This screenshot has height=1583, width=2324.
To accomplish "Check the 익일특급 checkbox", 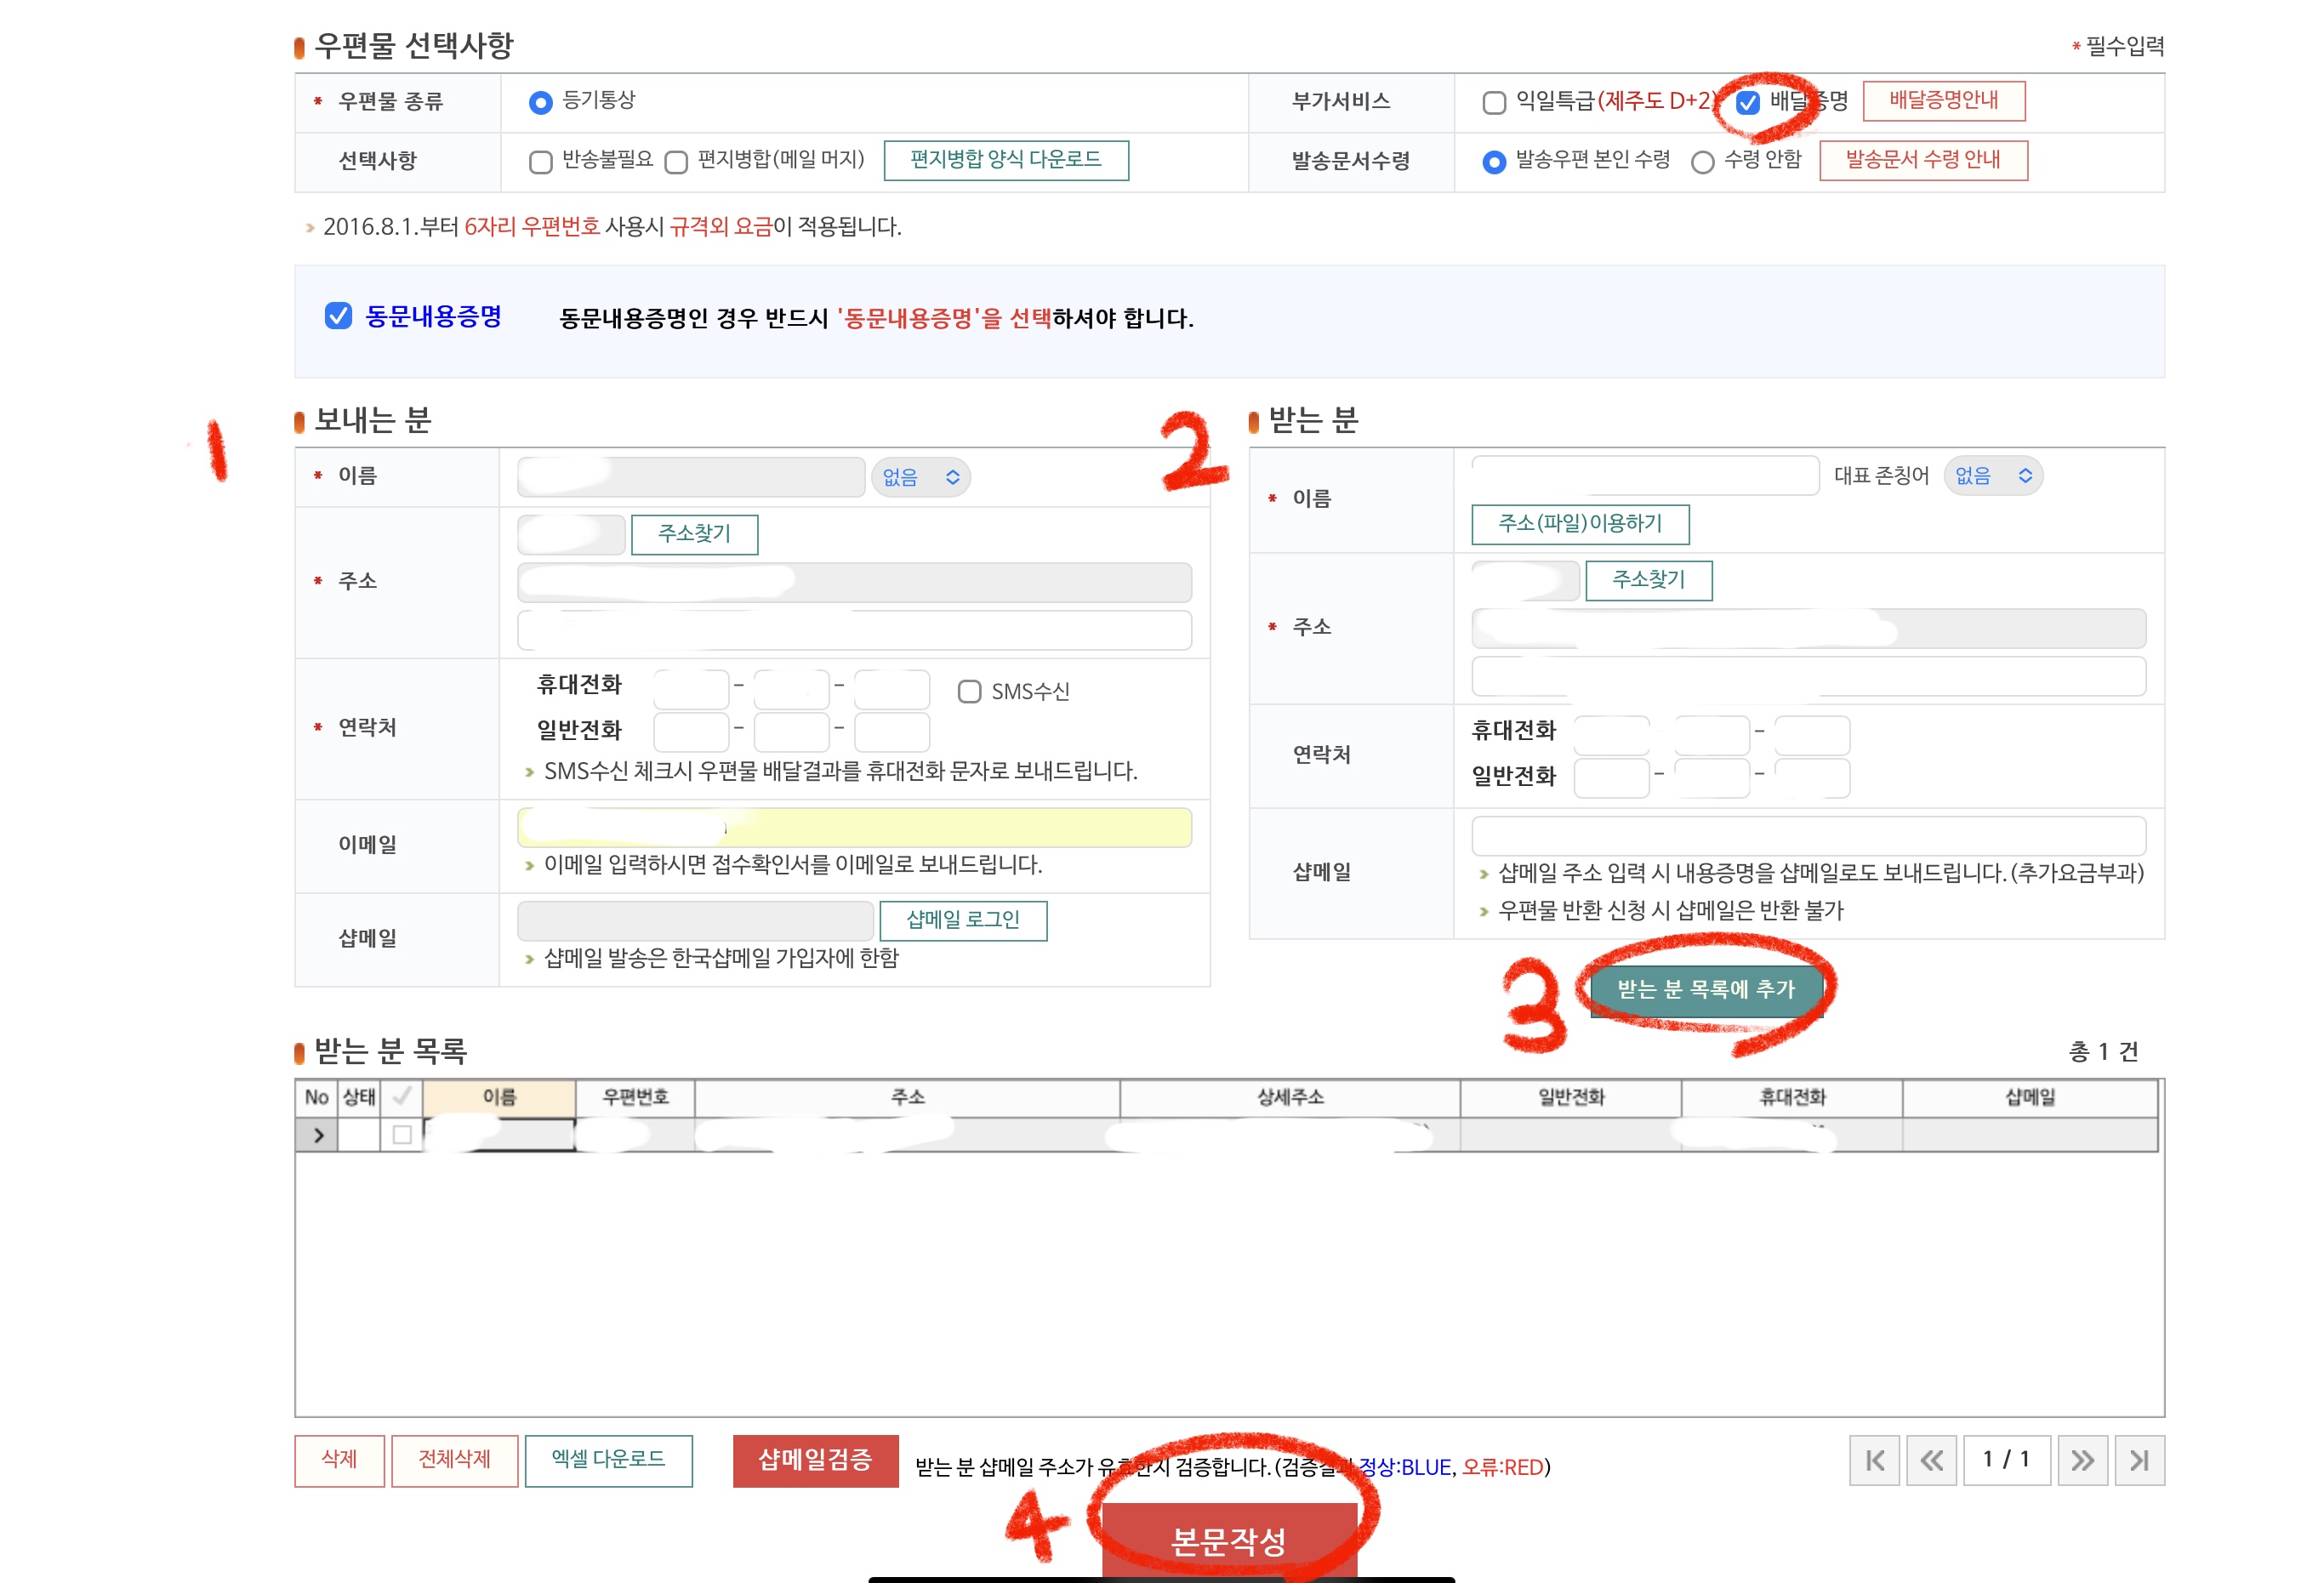I will 1494,102.
